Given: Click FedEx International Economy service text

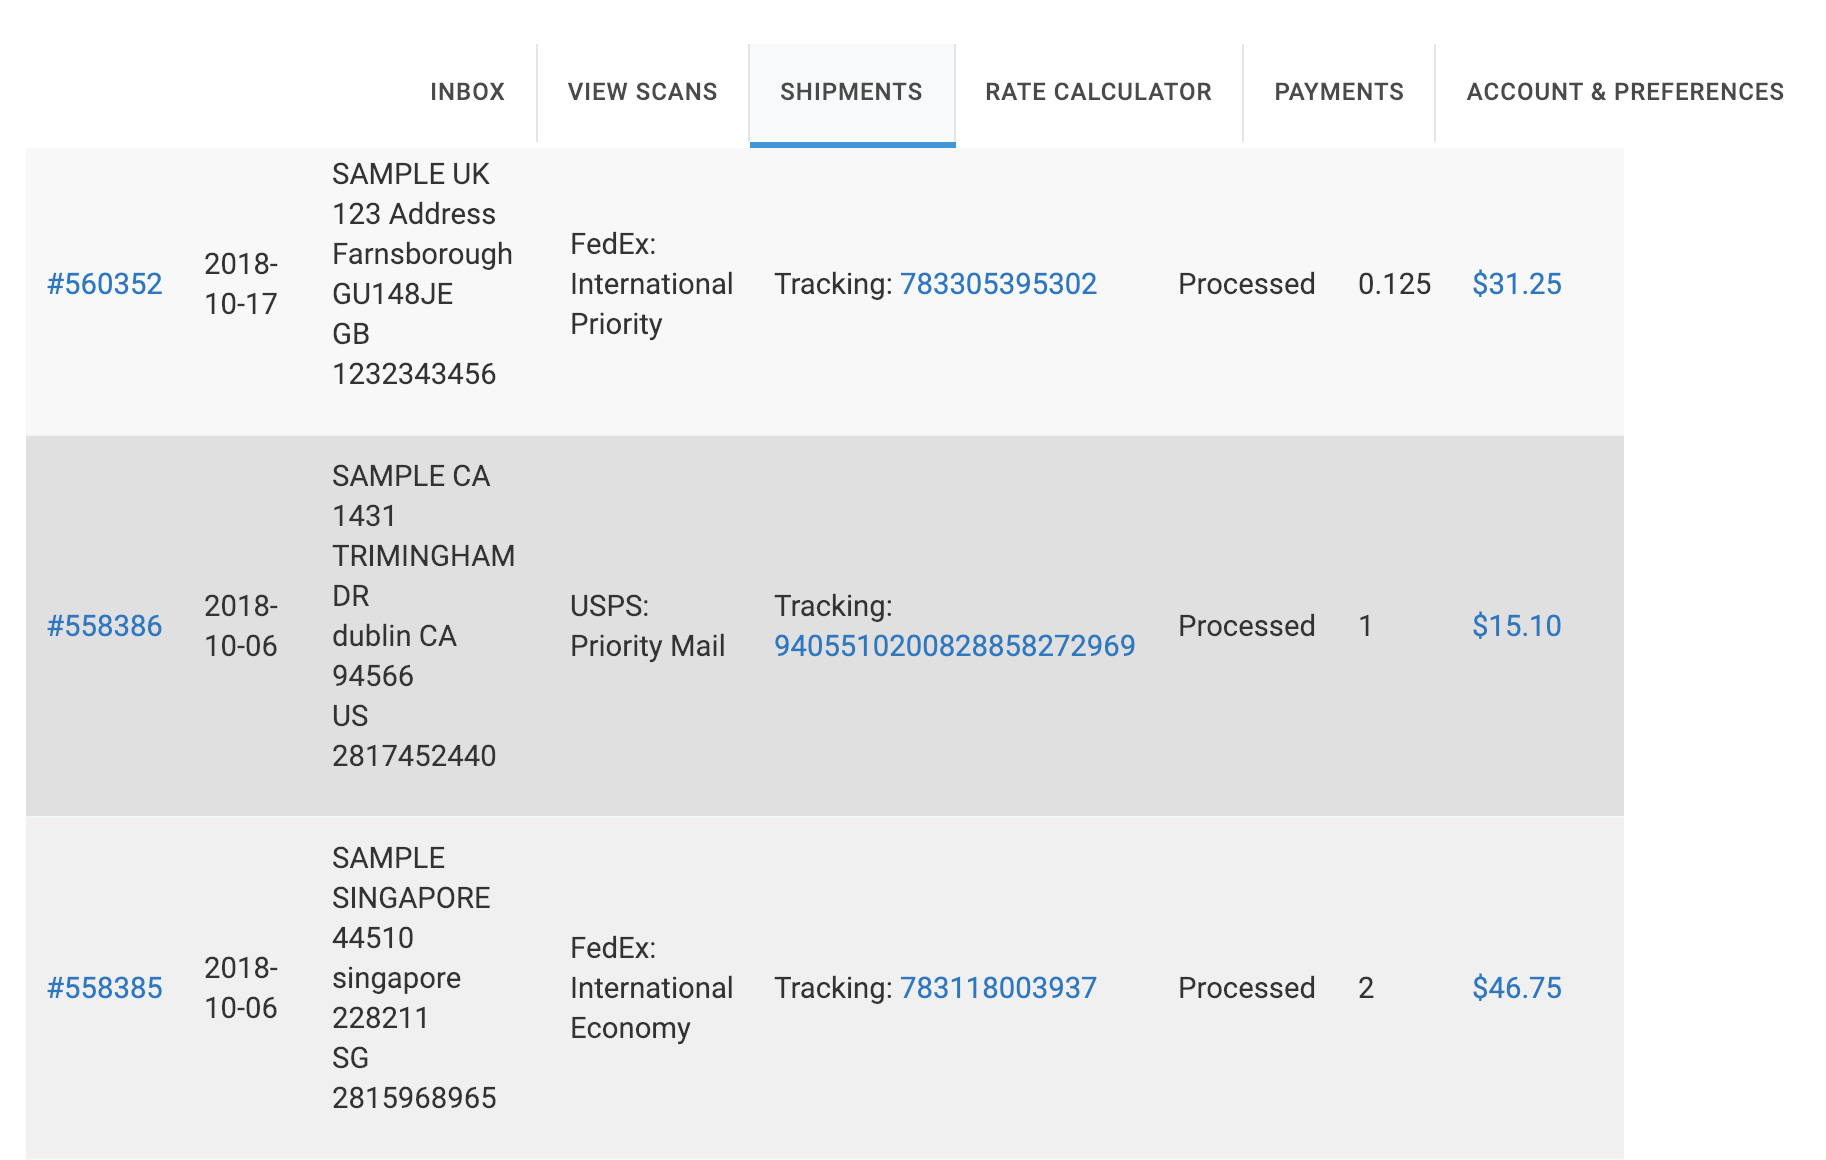Looking at the screenshot, I should 650,988.
